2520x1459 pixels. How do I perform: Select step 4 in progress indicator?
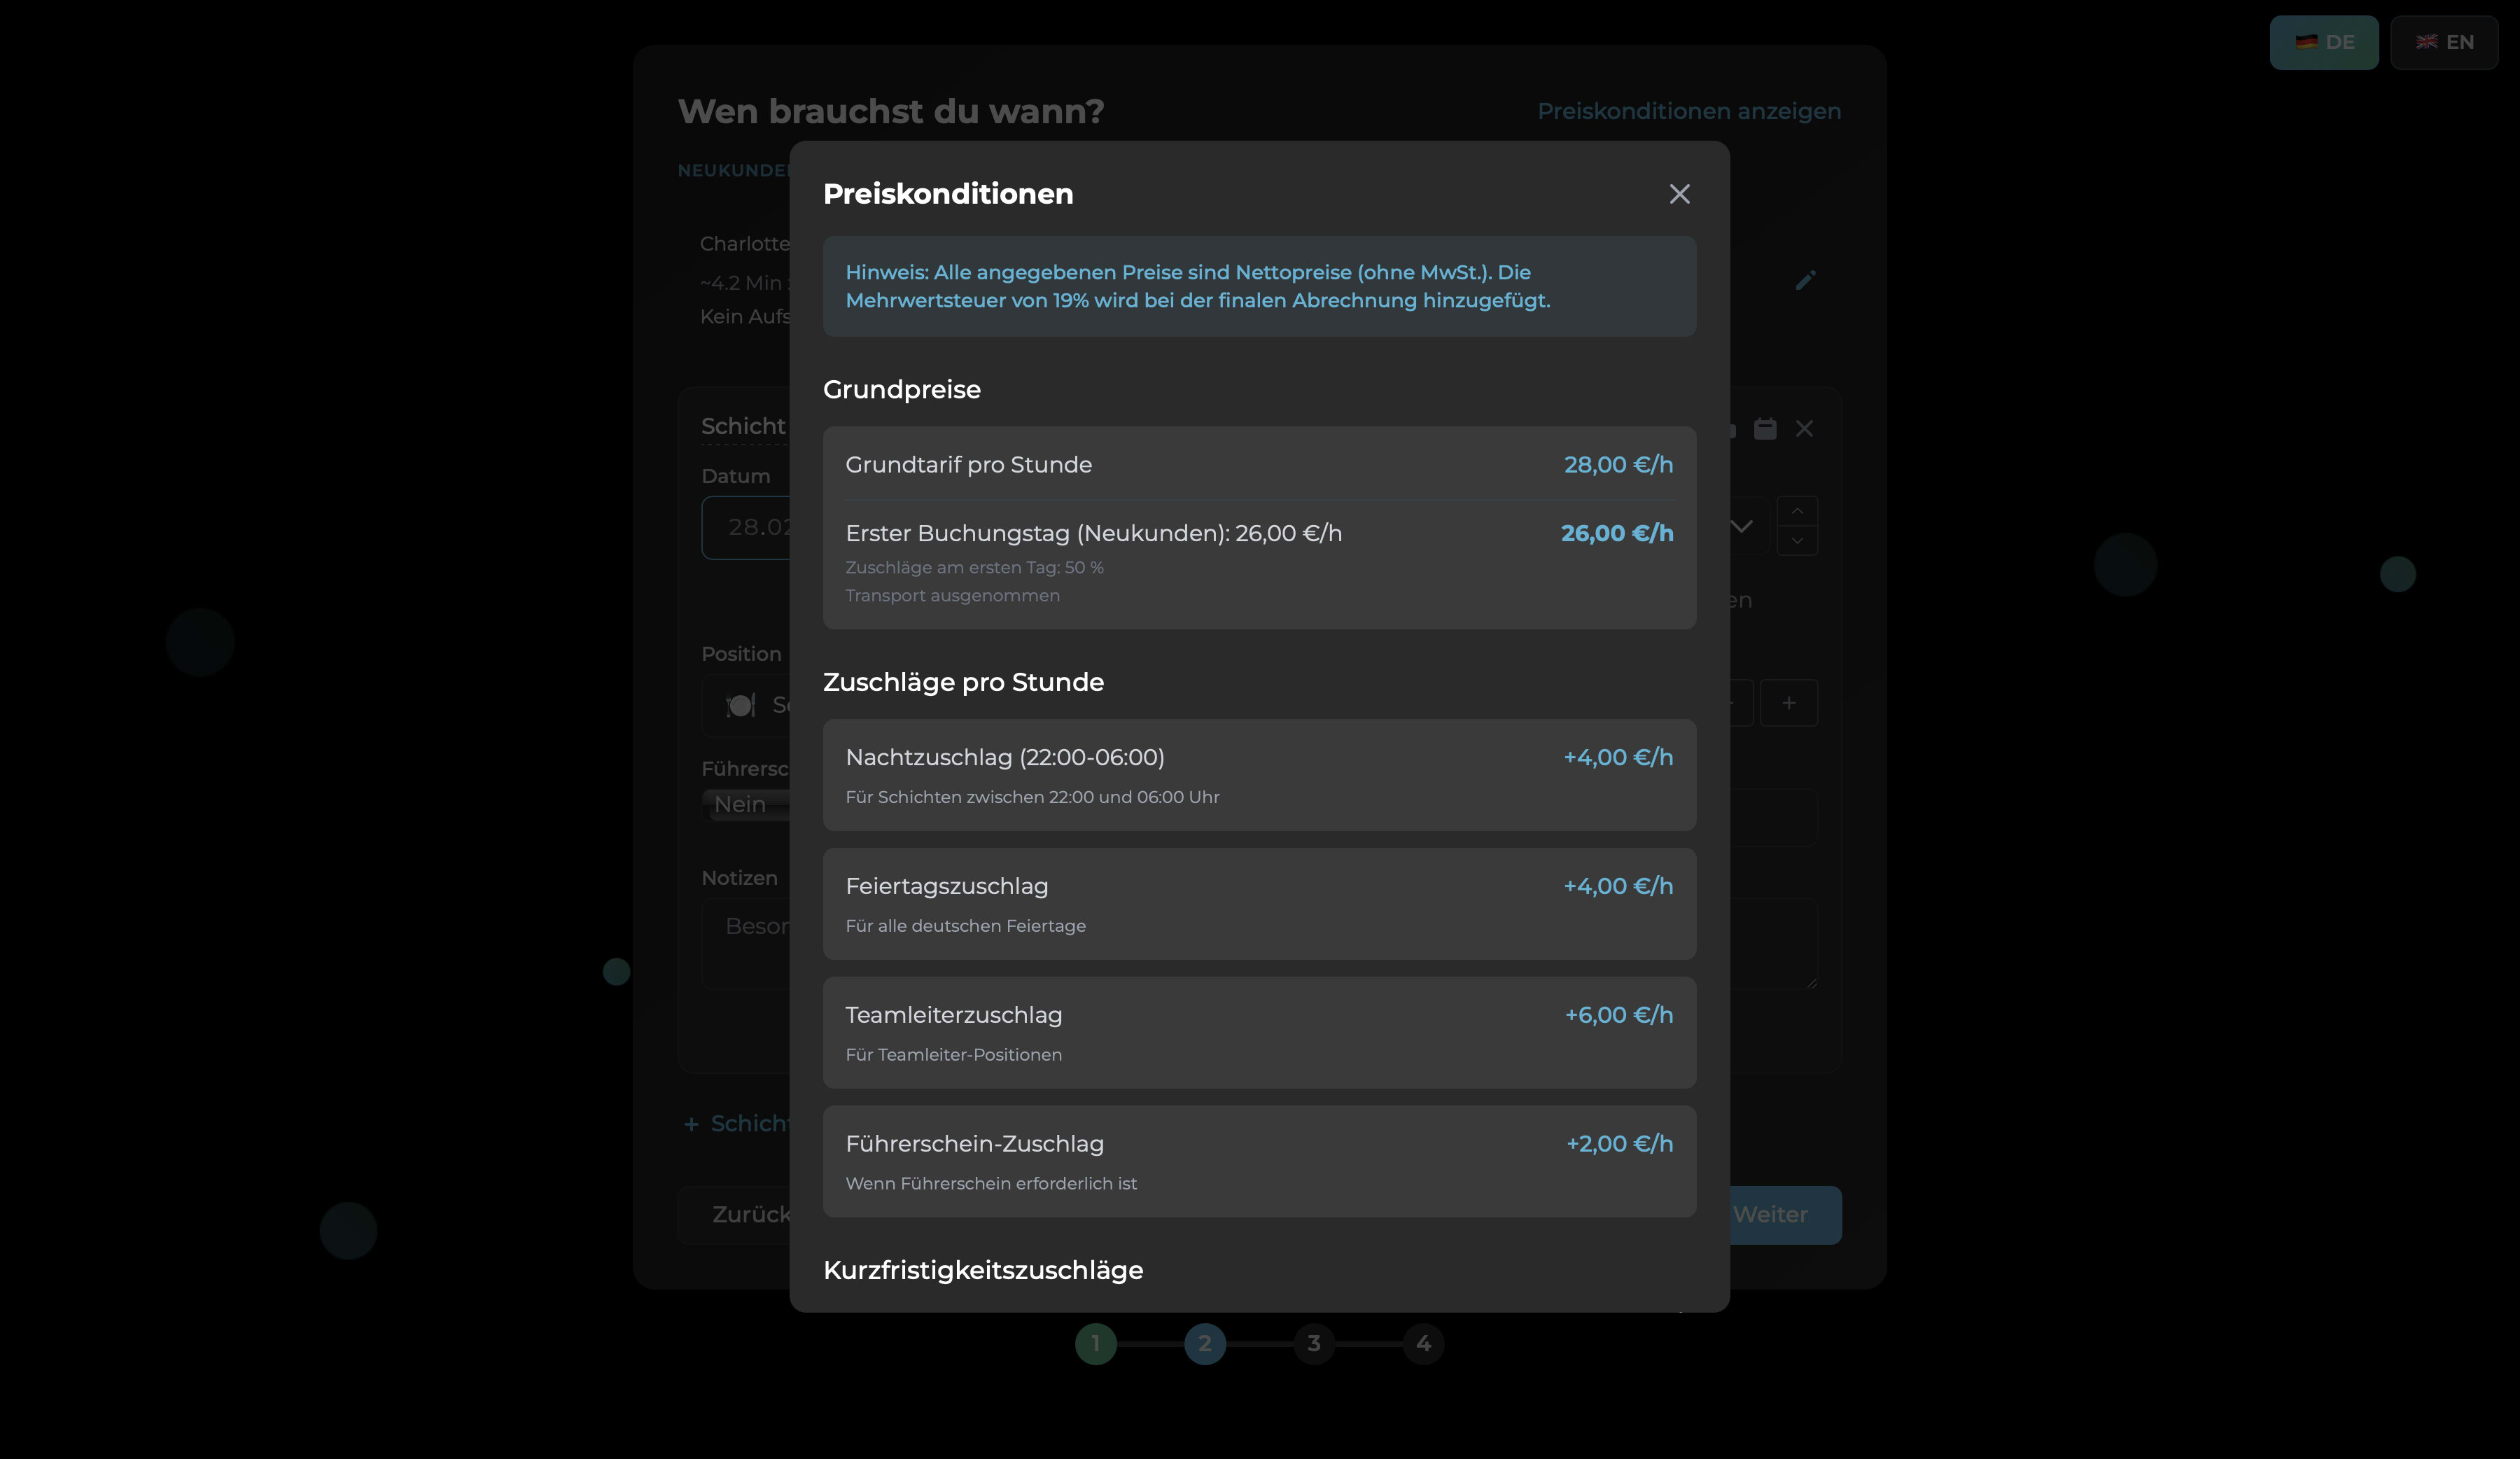tap(1423, 1343)
